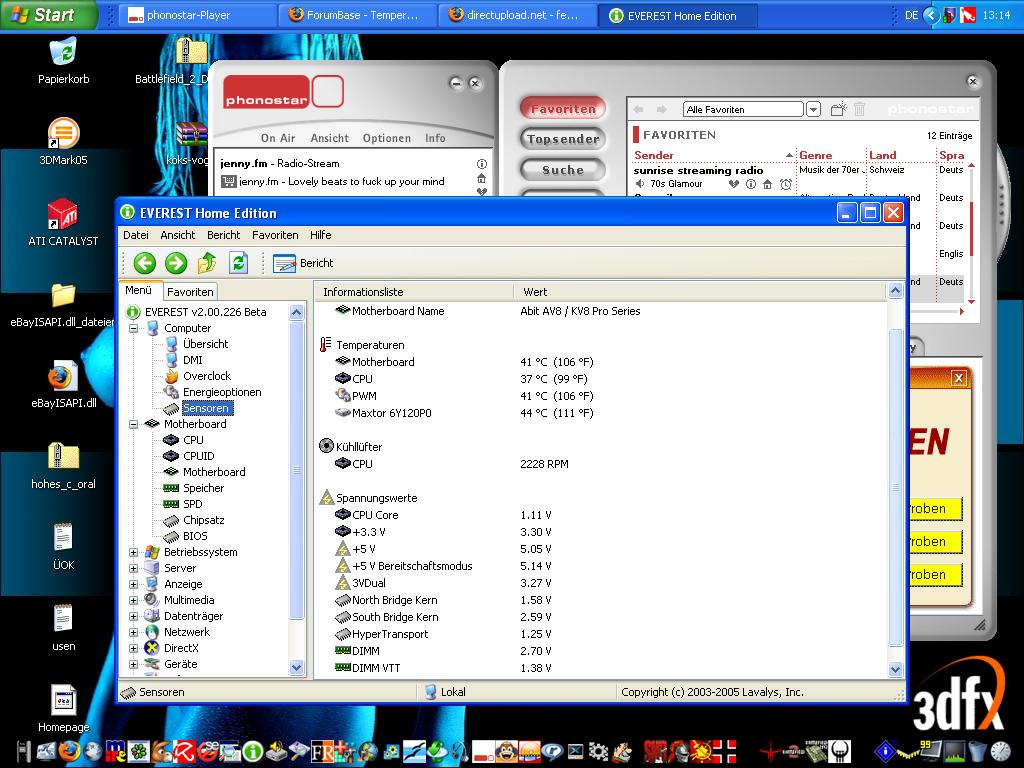Click the info list scroll up arrow
The image size is (1024, 768).
pos(895,291)
